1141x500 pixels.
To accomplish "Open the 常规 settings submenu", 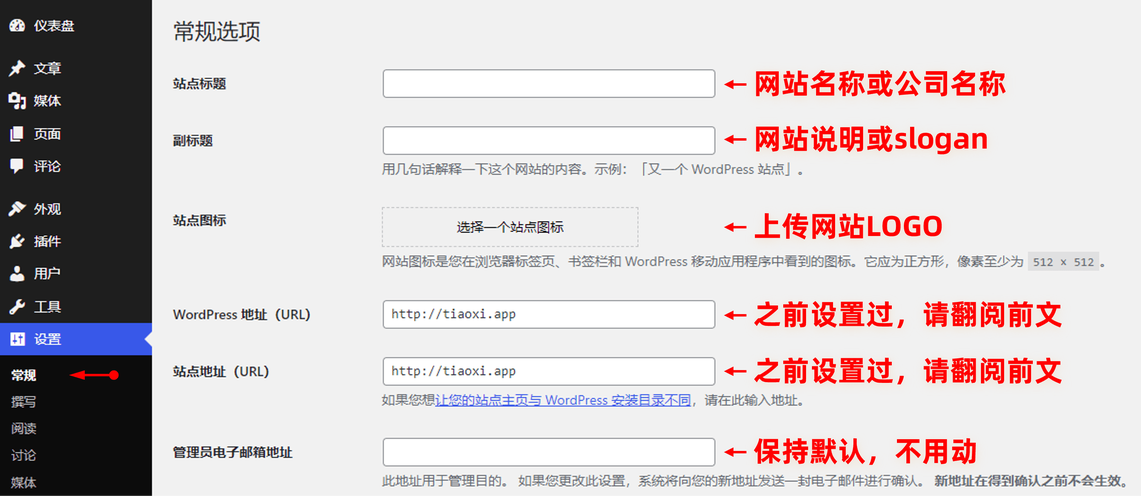I will point(24,375).
